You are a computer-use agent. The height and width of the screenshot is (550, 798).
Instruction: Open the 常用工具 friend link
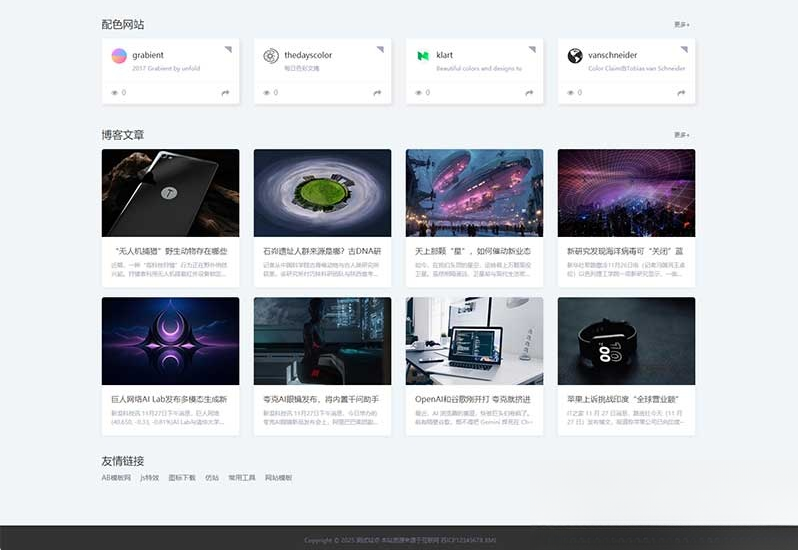tap(242, 478)
